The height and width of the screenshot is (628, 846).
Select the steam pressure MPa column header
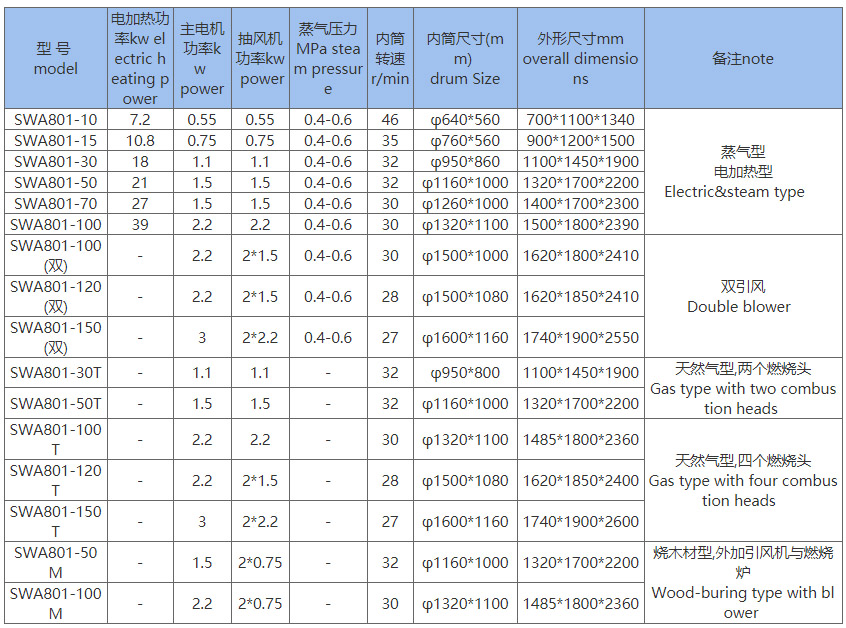[x=329, y=59]
